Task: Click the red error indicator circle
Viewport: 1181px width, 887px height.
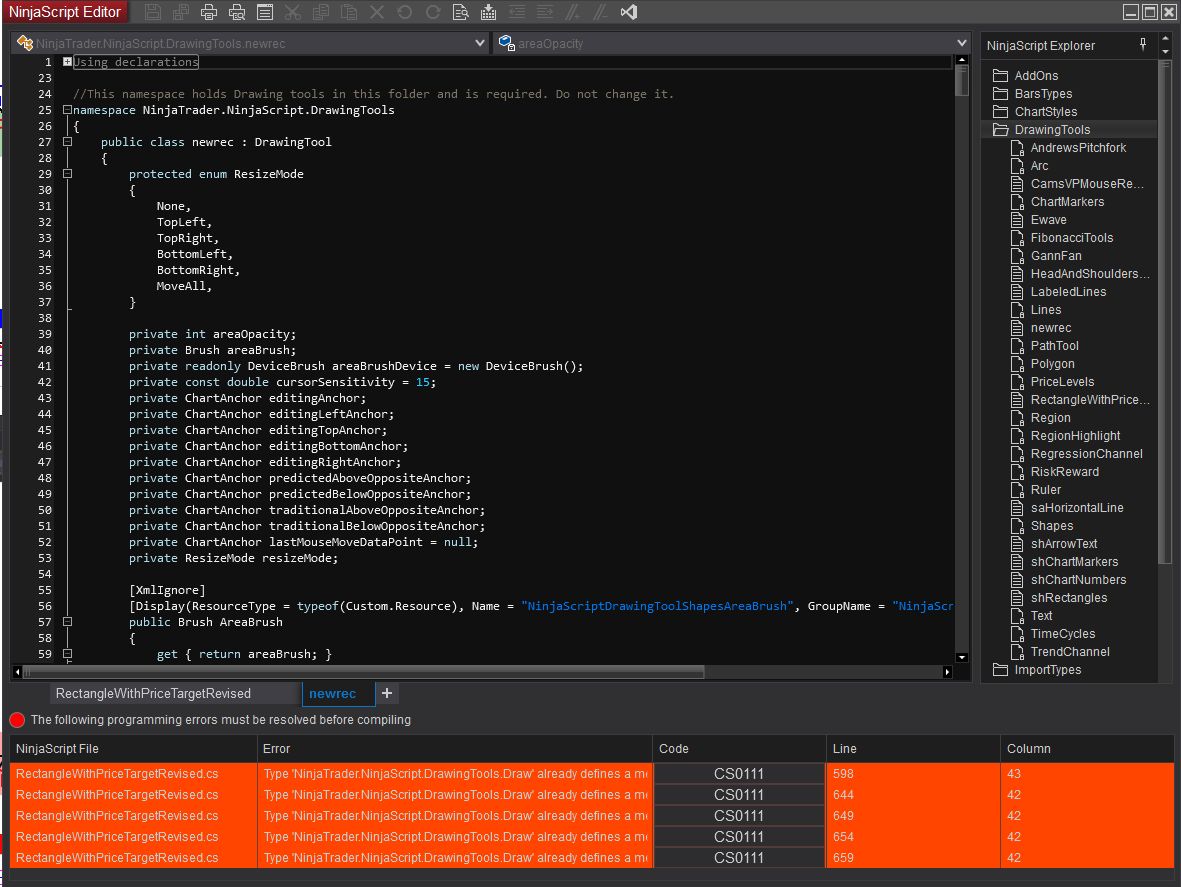Action: 17,720
